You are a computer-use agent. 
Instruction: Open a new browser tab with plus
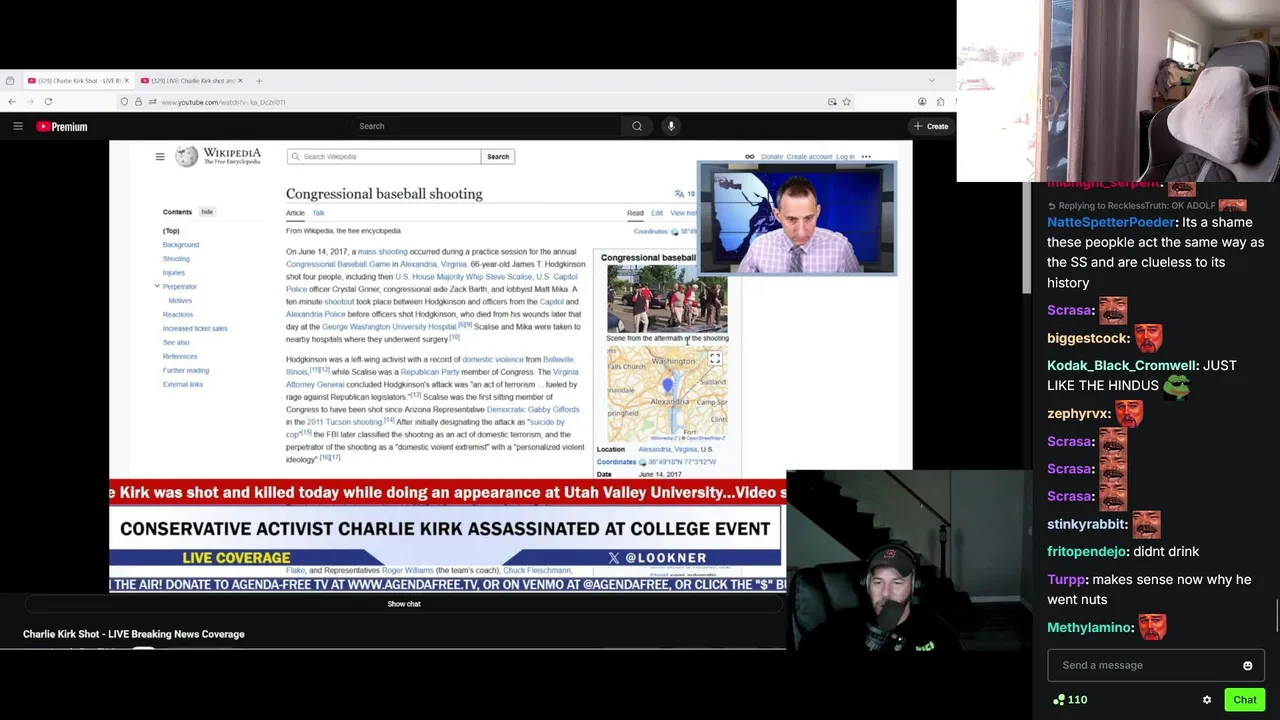(x=259, y=80)
